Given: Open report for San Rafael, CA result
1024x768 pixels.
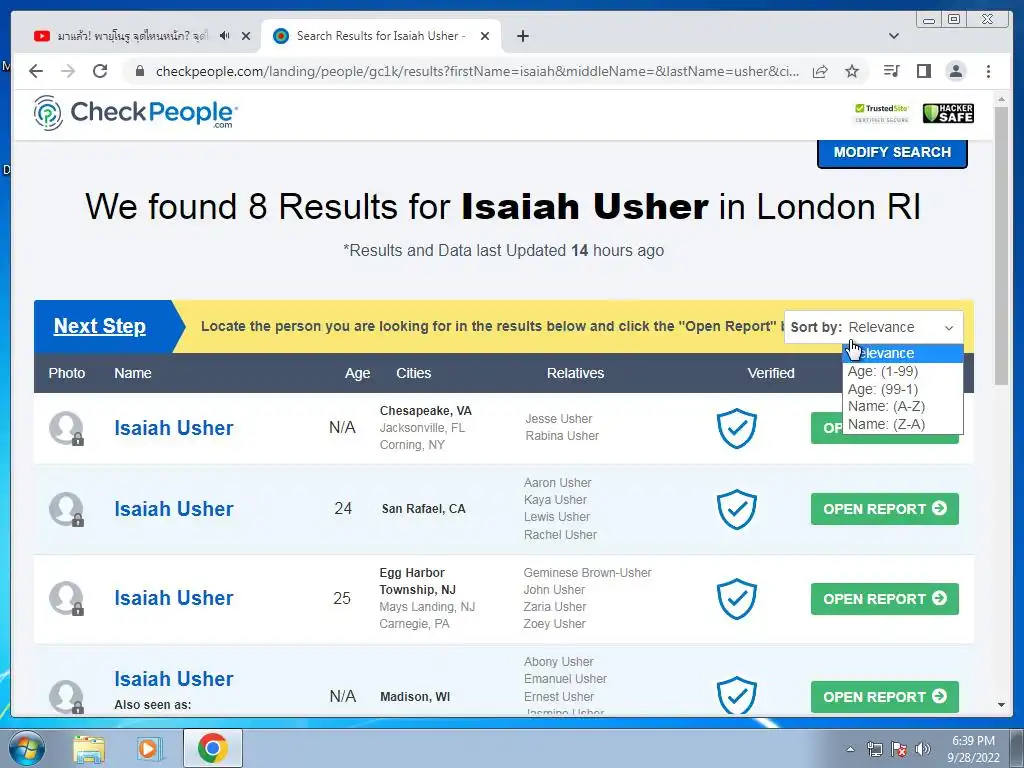Looking at the screenshot, I should tap(884, 509).
